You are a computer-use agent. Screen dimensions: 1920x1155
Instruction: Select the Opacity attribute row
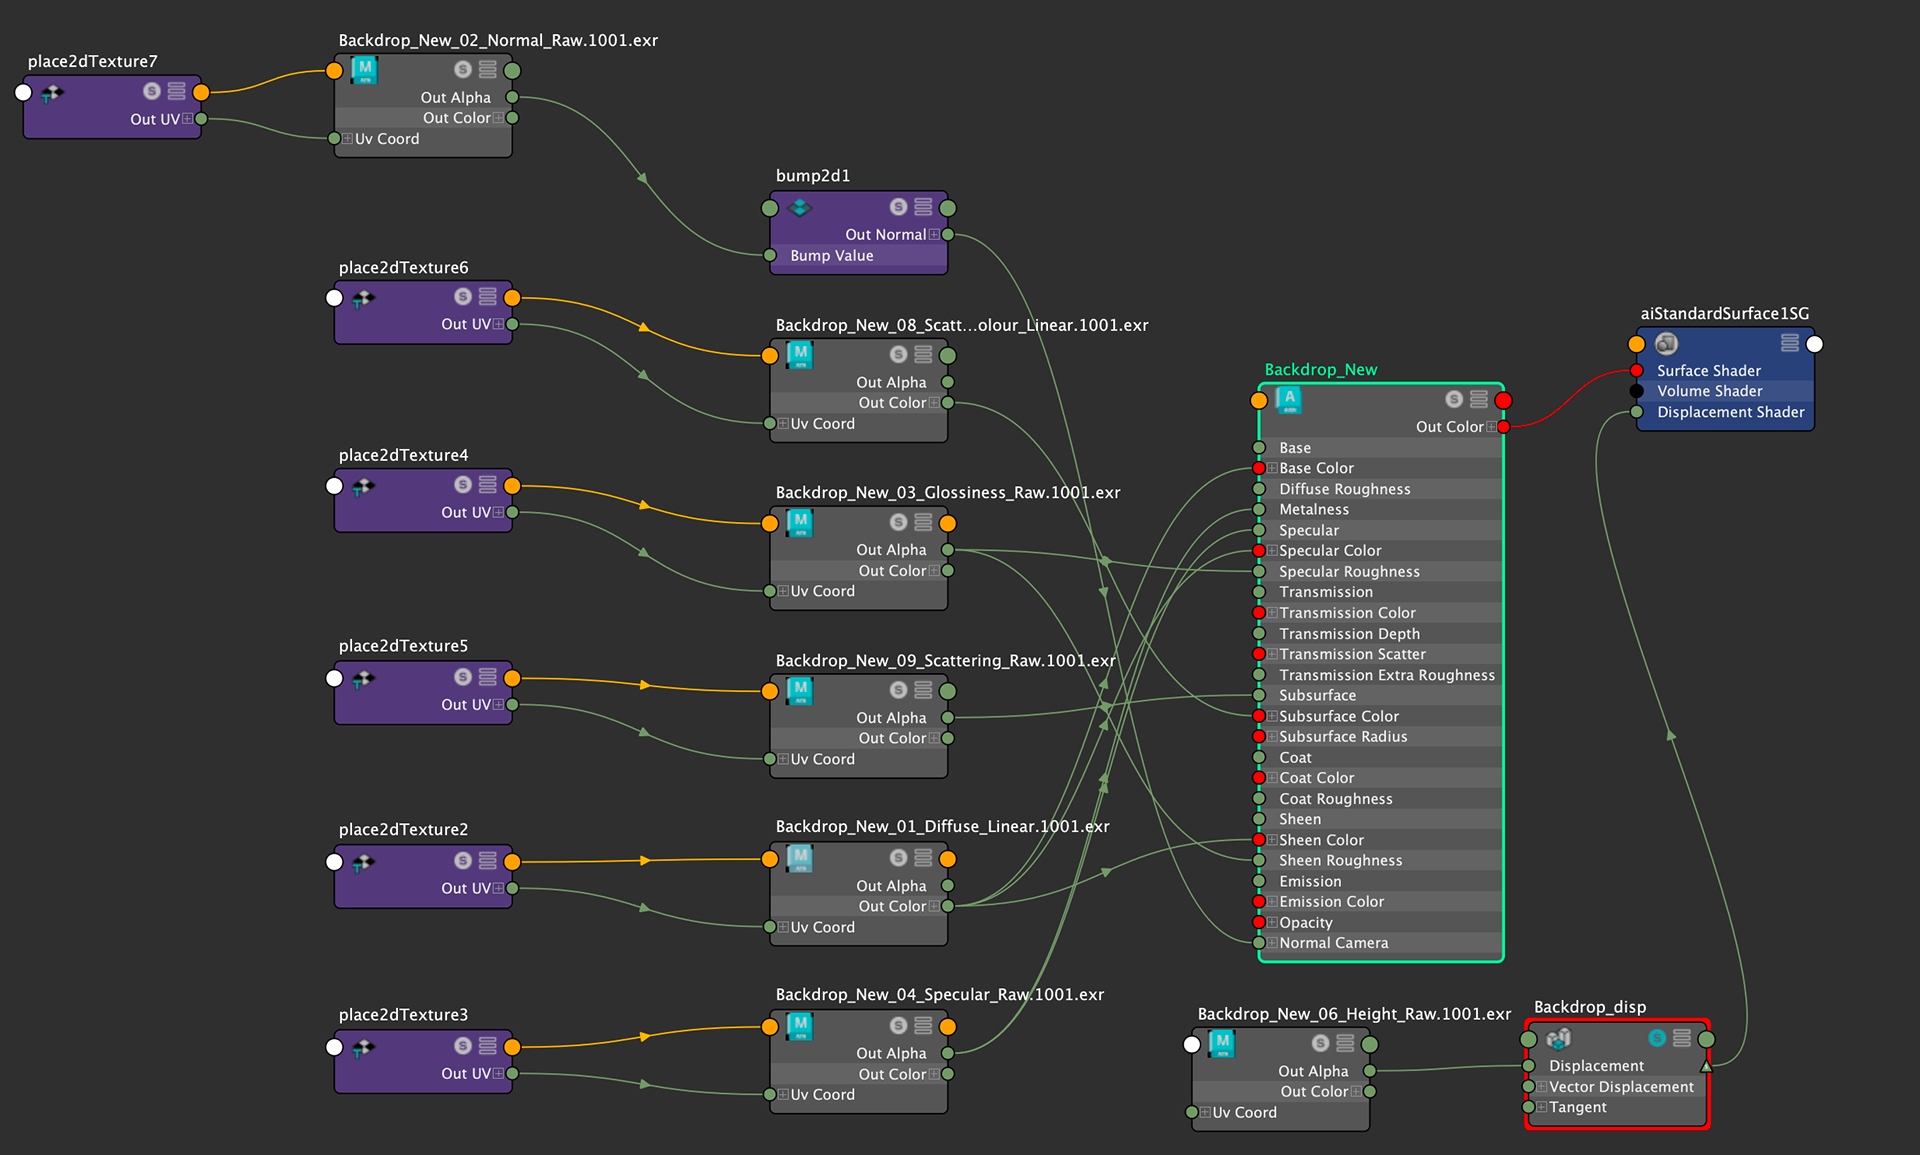pos(1381,923)
